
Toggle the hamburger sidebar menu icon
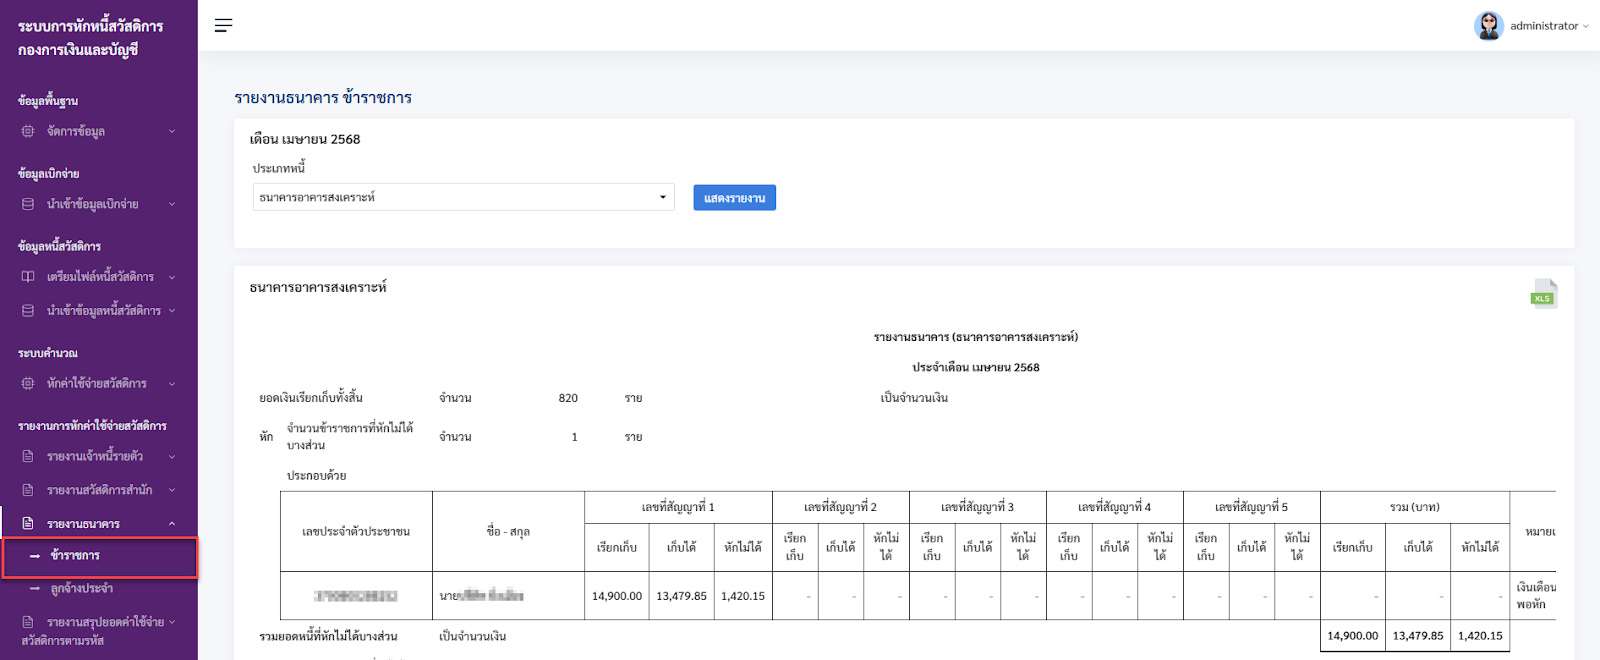[x=223, y=25]
